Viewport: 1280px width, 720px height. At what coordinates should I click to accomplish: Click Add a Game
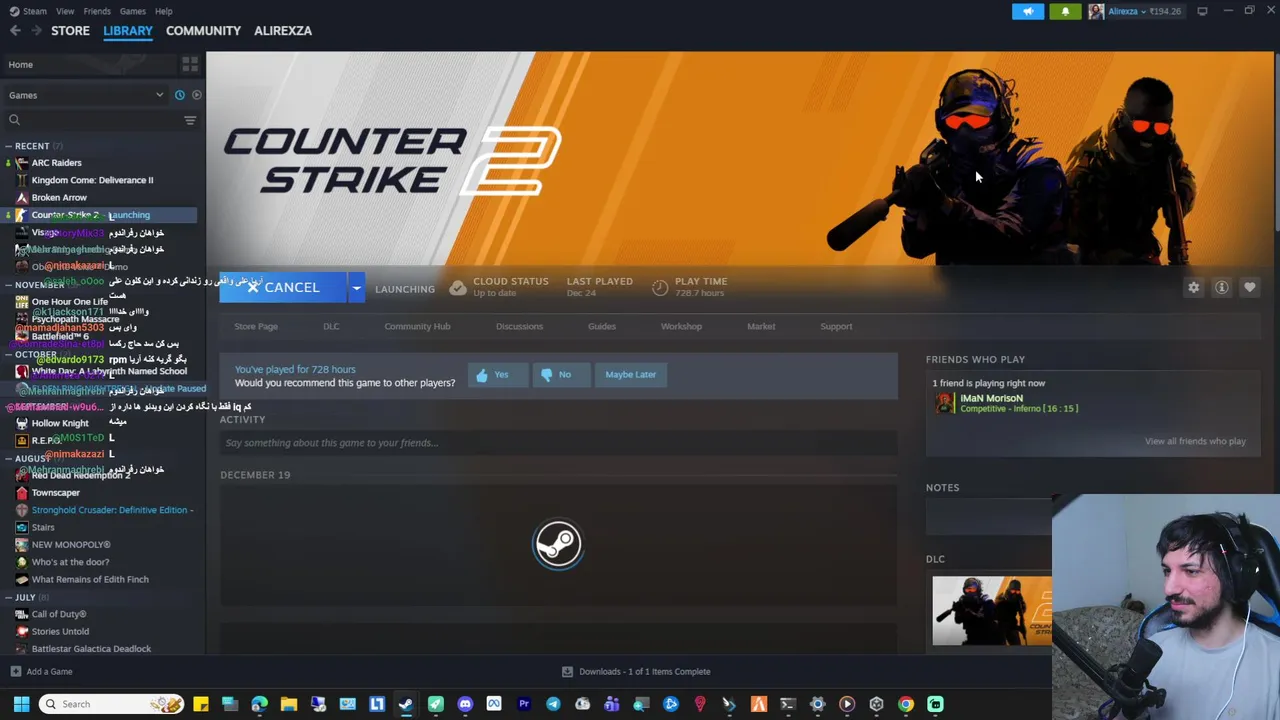[41, 672]
